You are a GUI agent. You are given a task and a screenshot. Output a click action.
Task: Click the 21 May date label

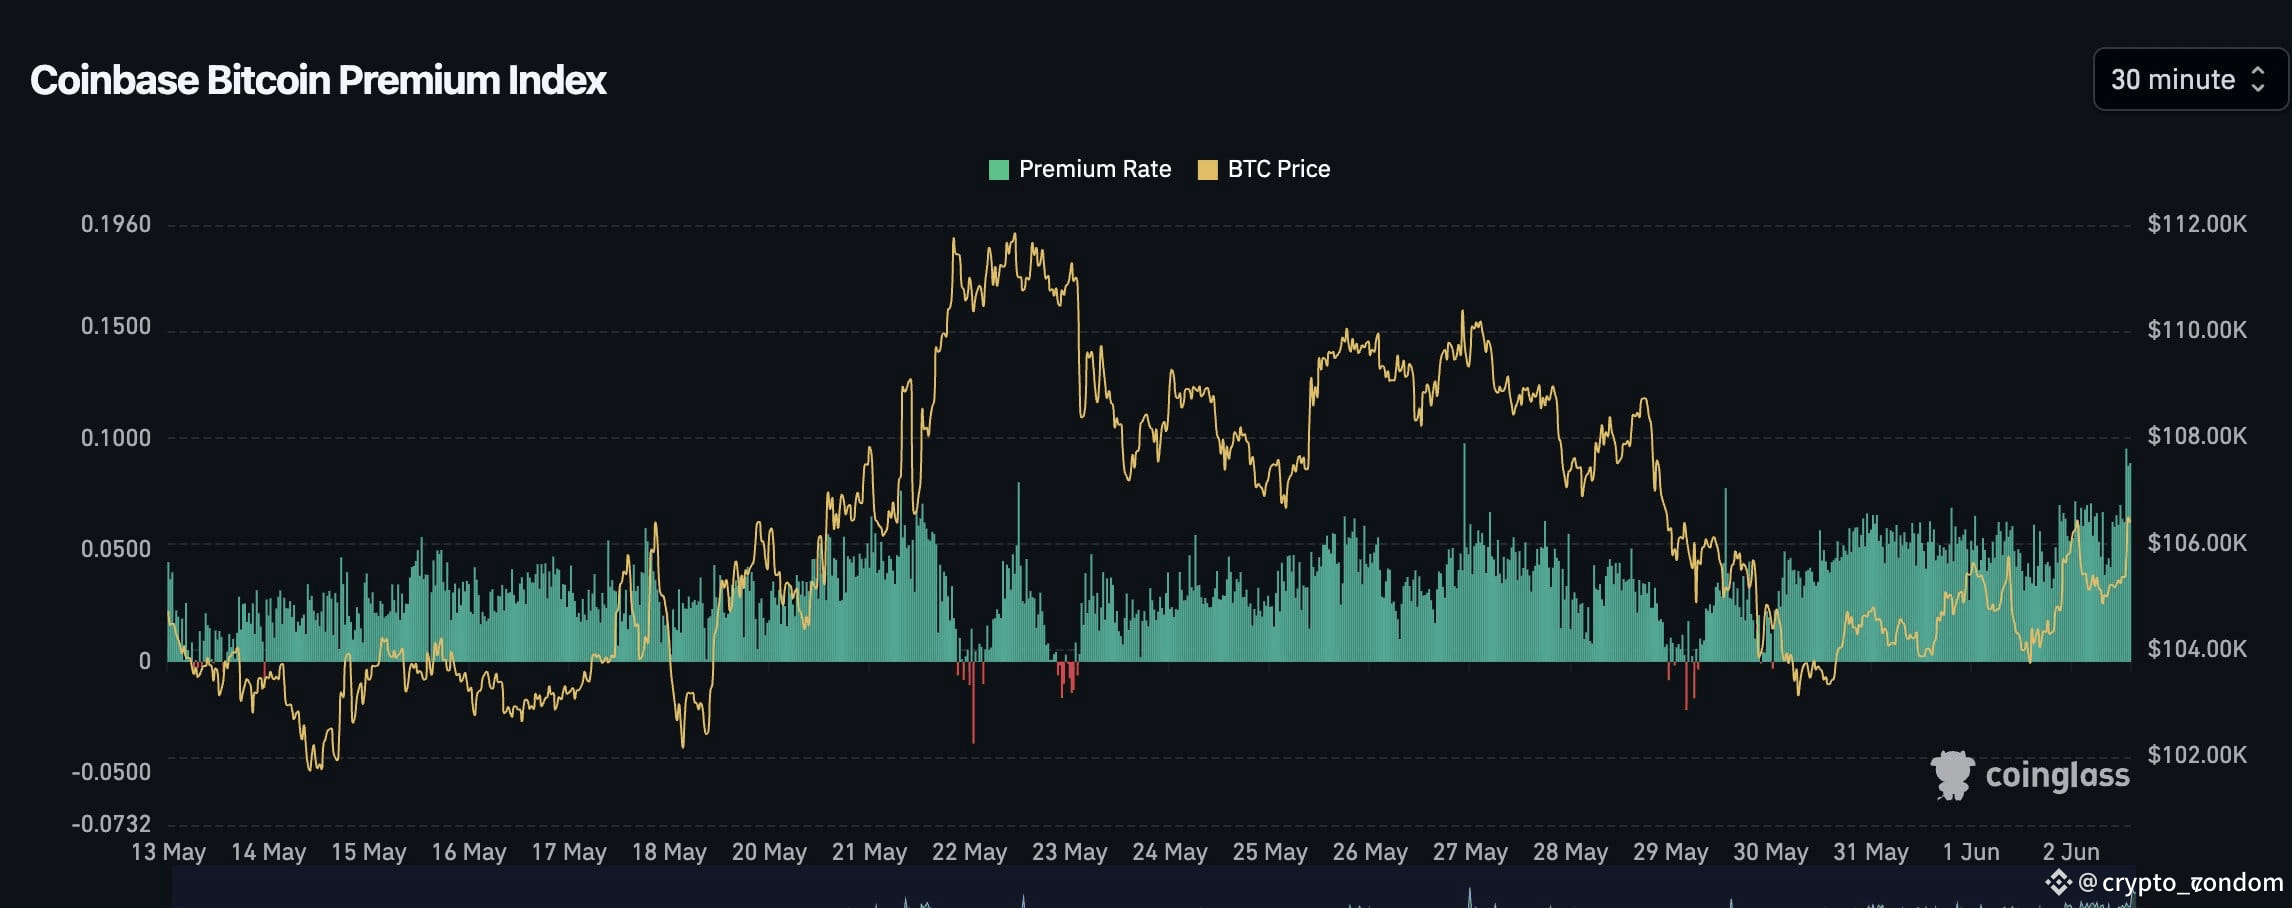[869, 852]
